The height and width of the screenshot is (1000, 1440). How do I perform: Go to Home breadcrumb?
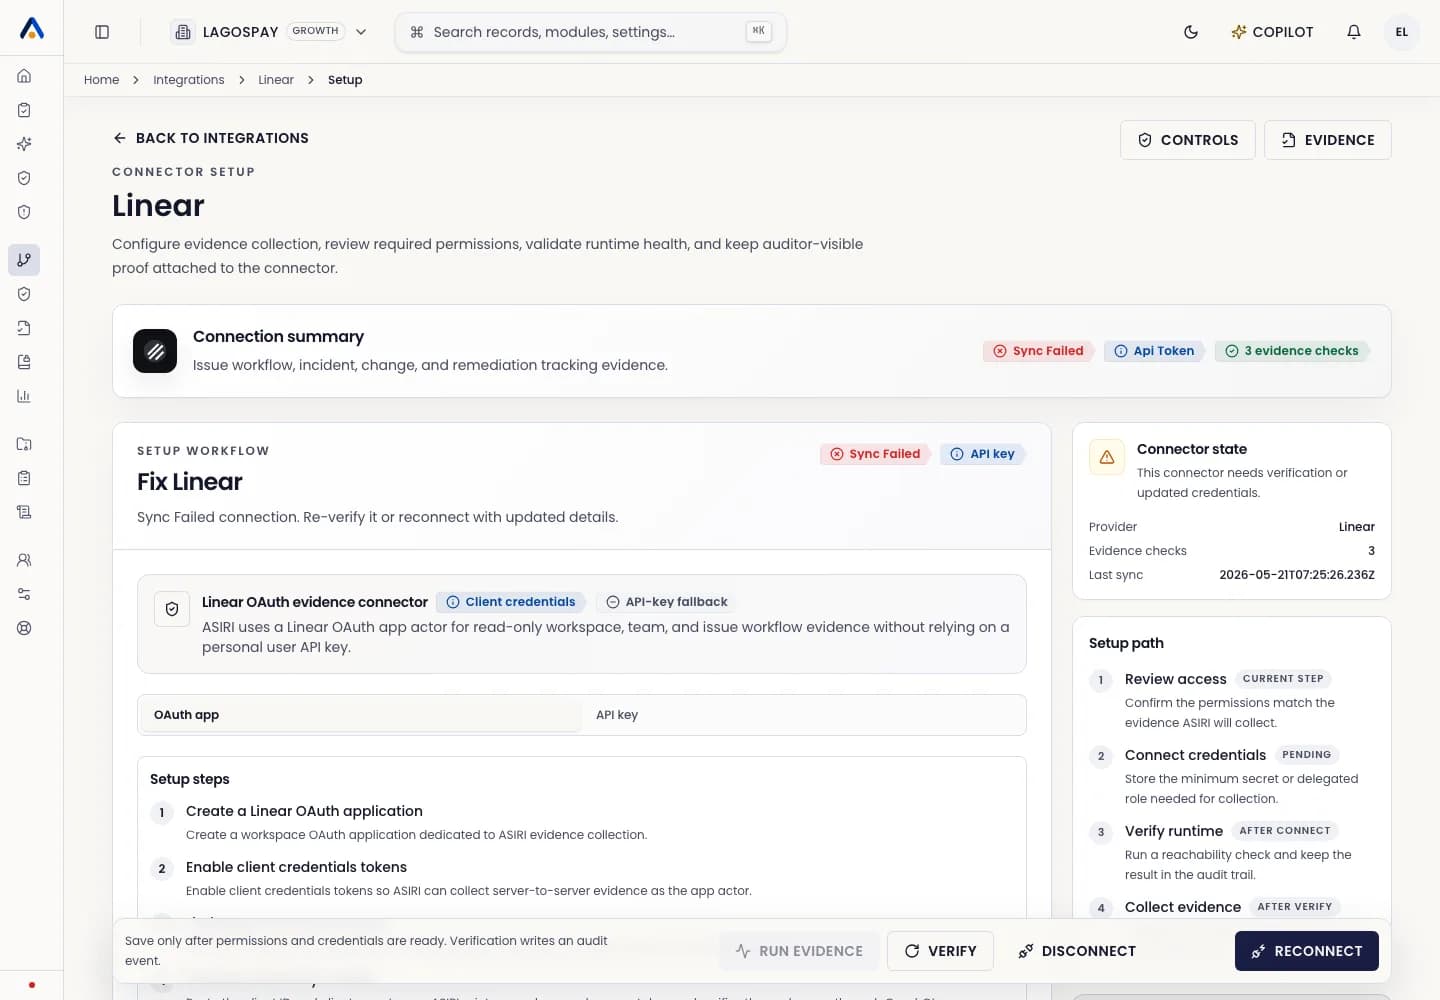(x=101, y=80)
